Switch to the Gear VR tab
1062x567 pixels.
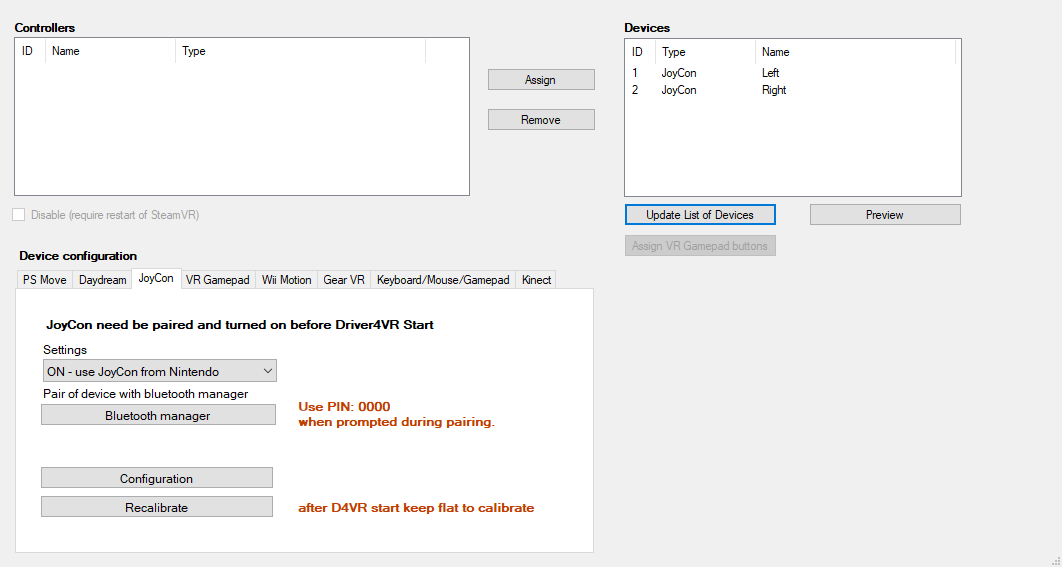click(344, 280)
